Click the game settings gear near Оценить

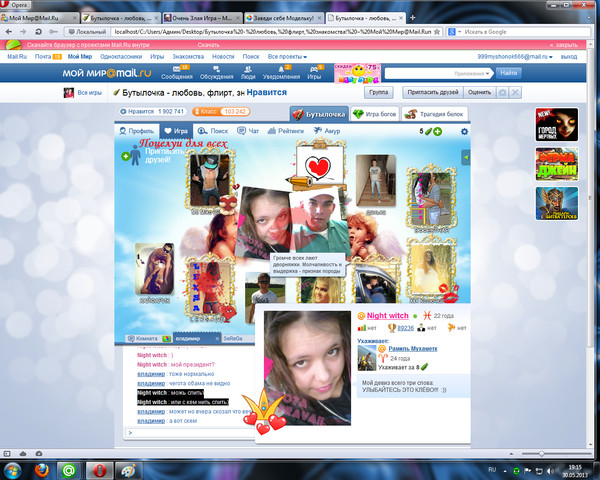click(502, 92)
